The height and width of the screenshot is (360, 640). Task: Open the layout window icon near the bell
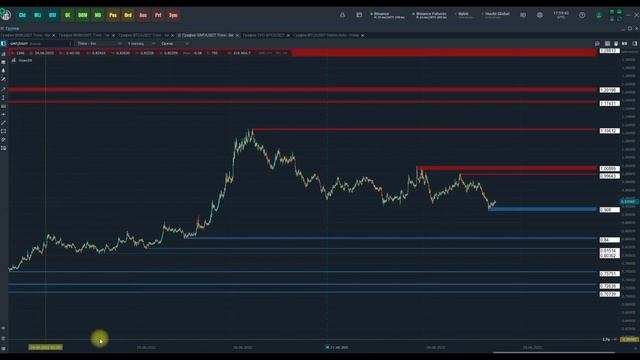[x=359, y=15]
